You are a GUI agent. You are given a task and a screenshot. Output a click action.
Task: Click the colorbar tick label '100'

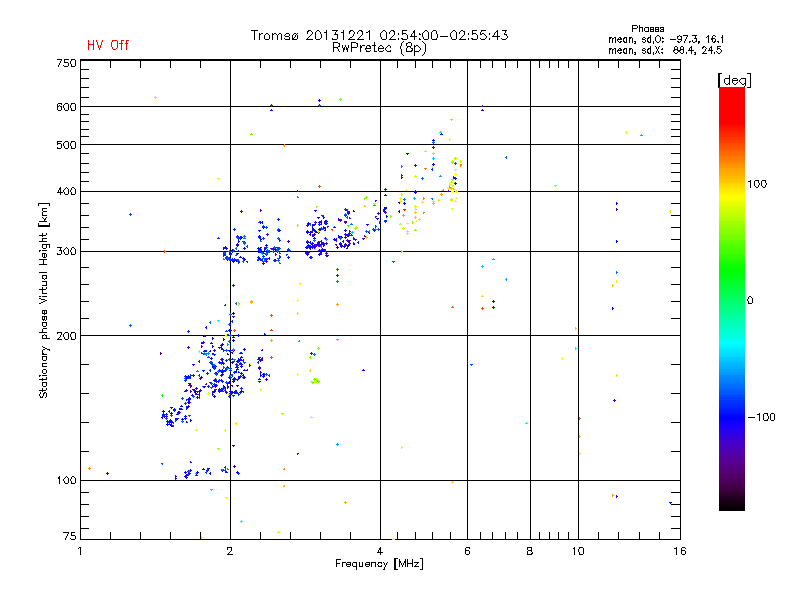click(x=757, y=184)
